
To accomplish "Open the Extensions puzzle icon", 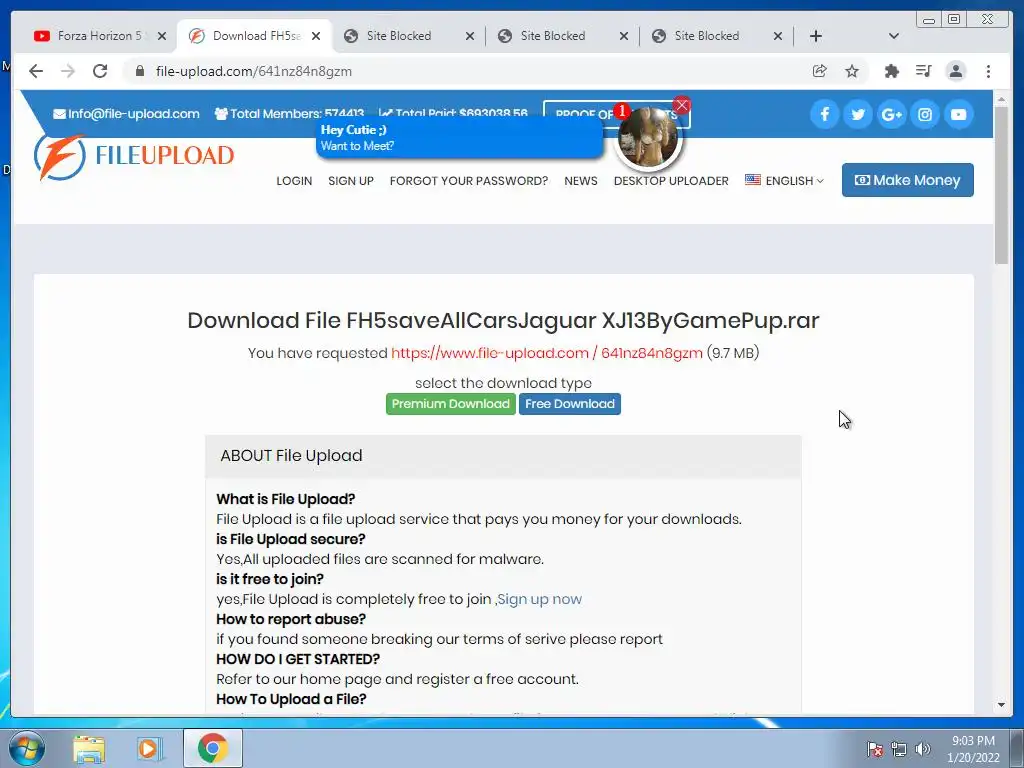I will (891, 71).
